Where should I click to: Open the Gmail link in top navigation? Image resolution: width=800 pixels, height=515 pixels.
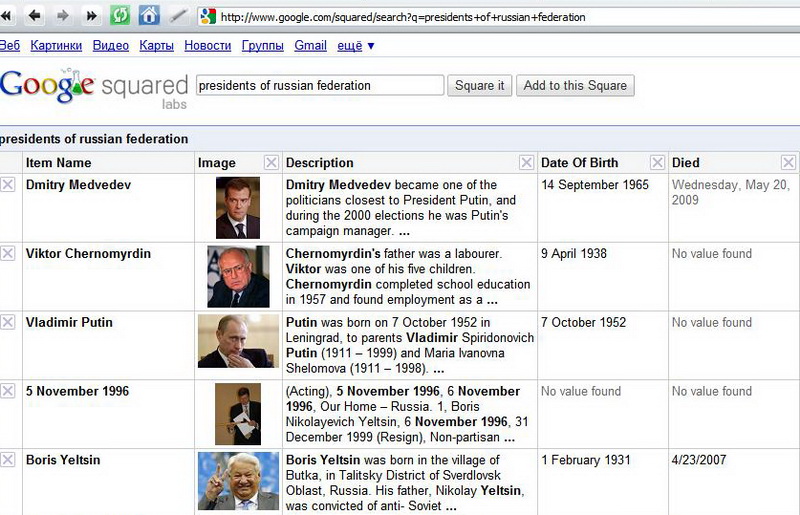310,46
